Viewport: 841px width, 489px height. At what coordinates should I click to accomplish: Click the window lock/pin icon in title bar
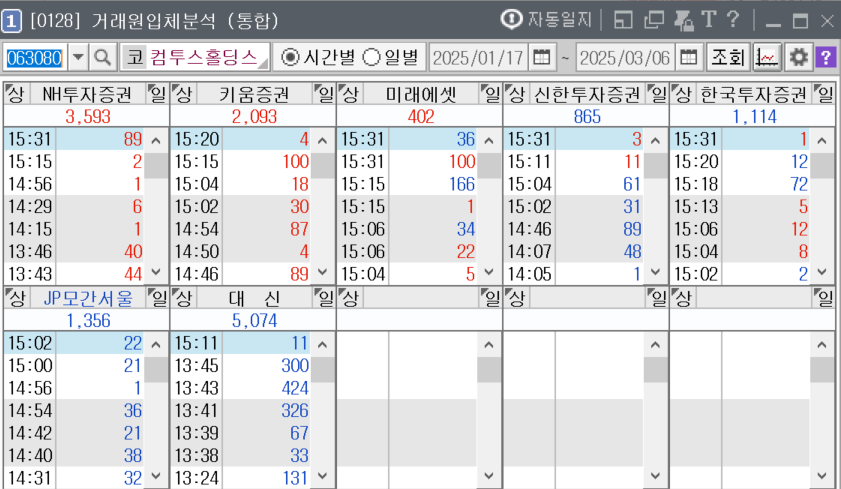click(x=684, y=19)
